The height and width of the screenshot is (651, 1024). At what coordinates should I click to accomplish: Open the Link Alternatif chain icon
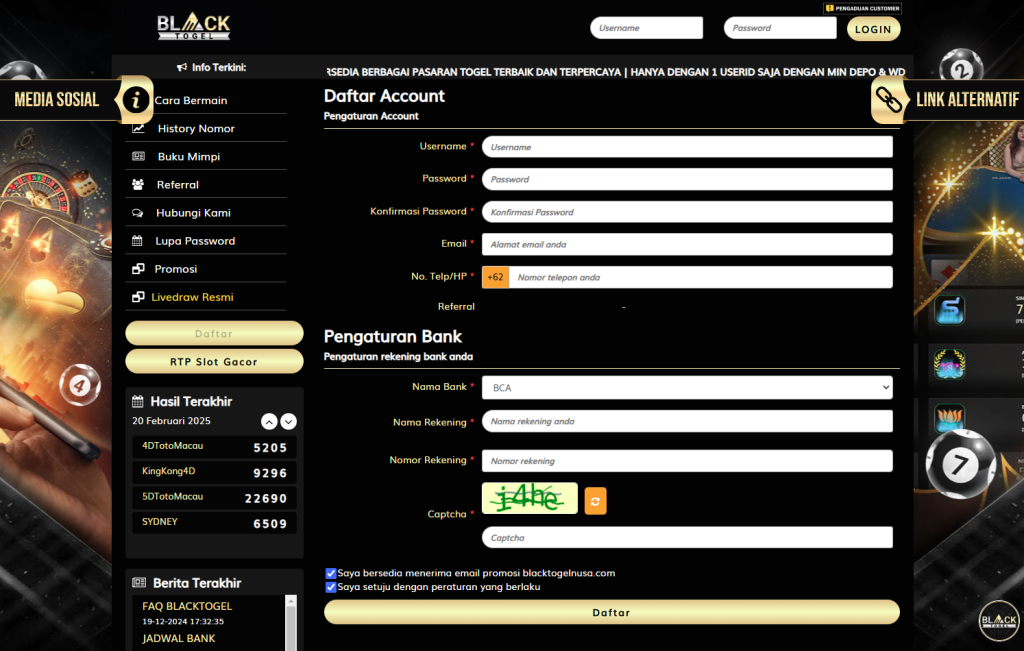tap(888, 100)
